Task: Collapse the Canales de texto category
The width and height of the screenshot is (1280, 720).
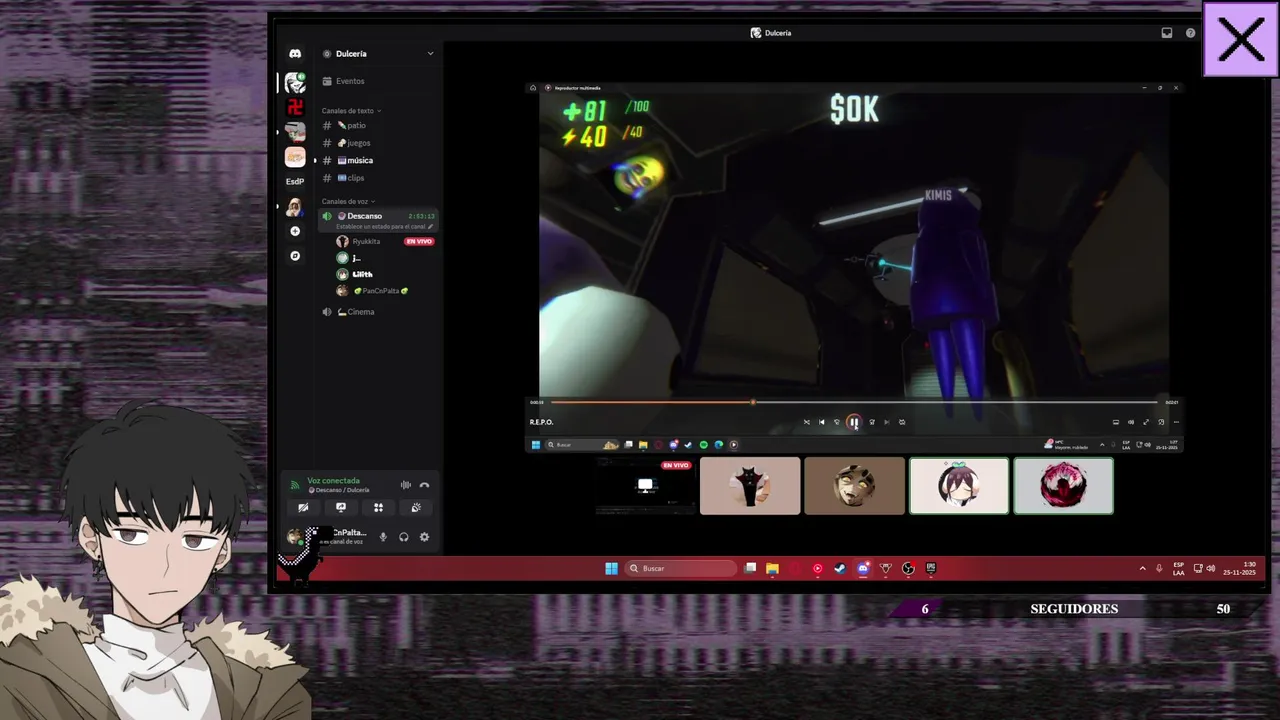Action: click(351, 111)
